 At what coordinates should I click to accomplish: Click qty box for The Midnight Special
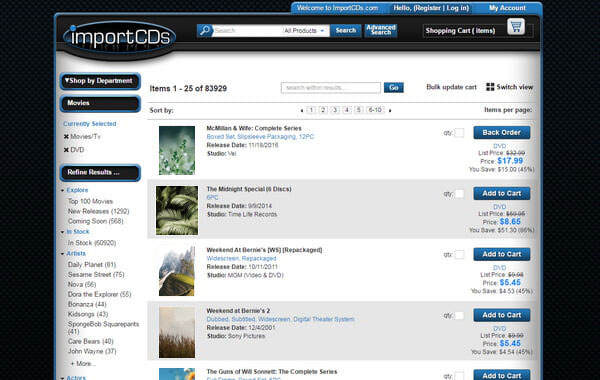click(x=459, y=194)
